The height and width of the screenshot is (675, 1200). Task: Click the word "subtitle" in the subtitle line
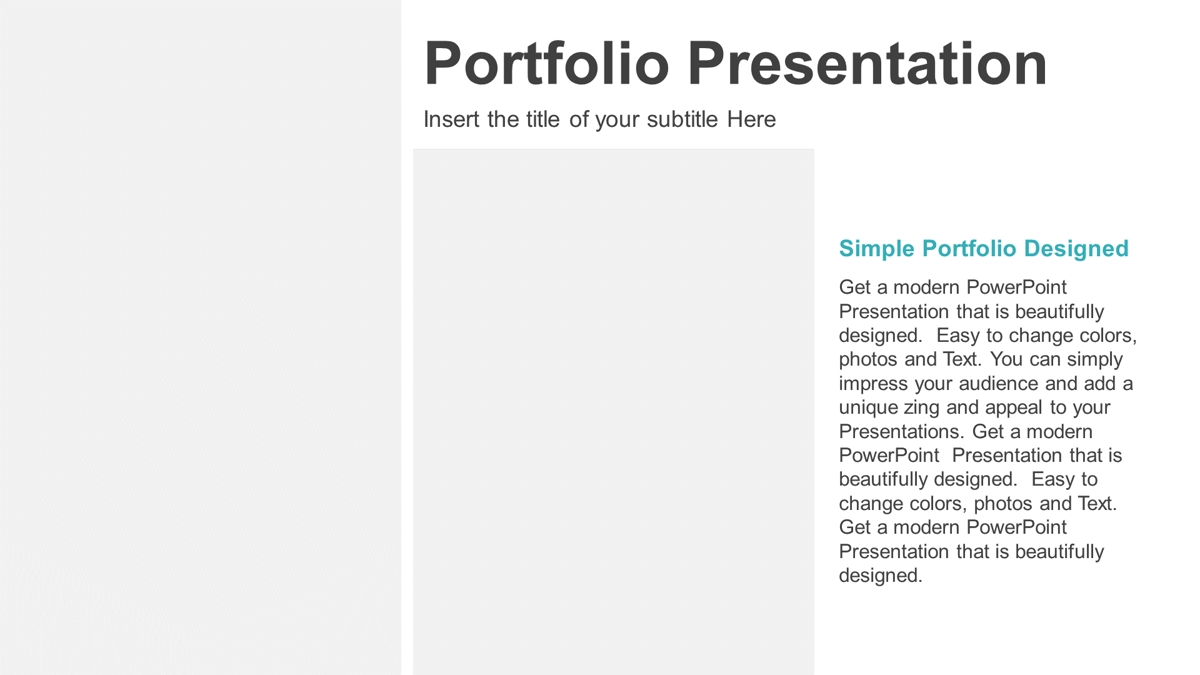[x=682, y=119]
